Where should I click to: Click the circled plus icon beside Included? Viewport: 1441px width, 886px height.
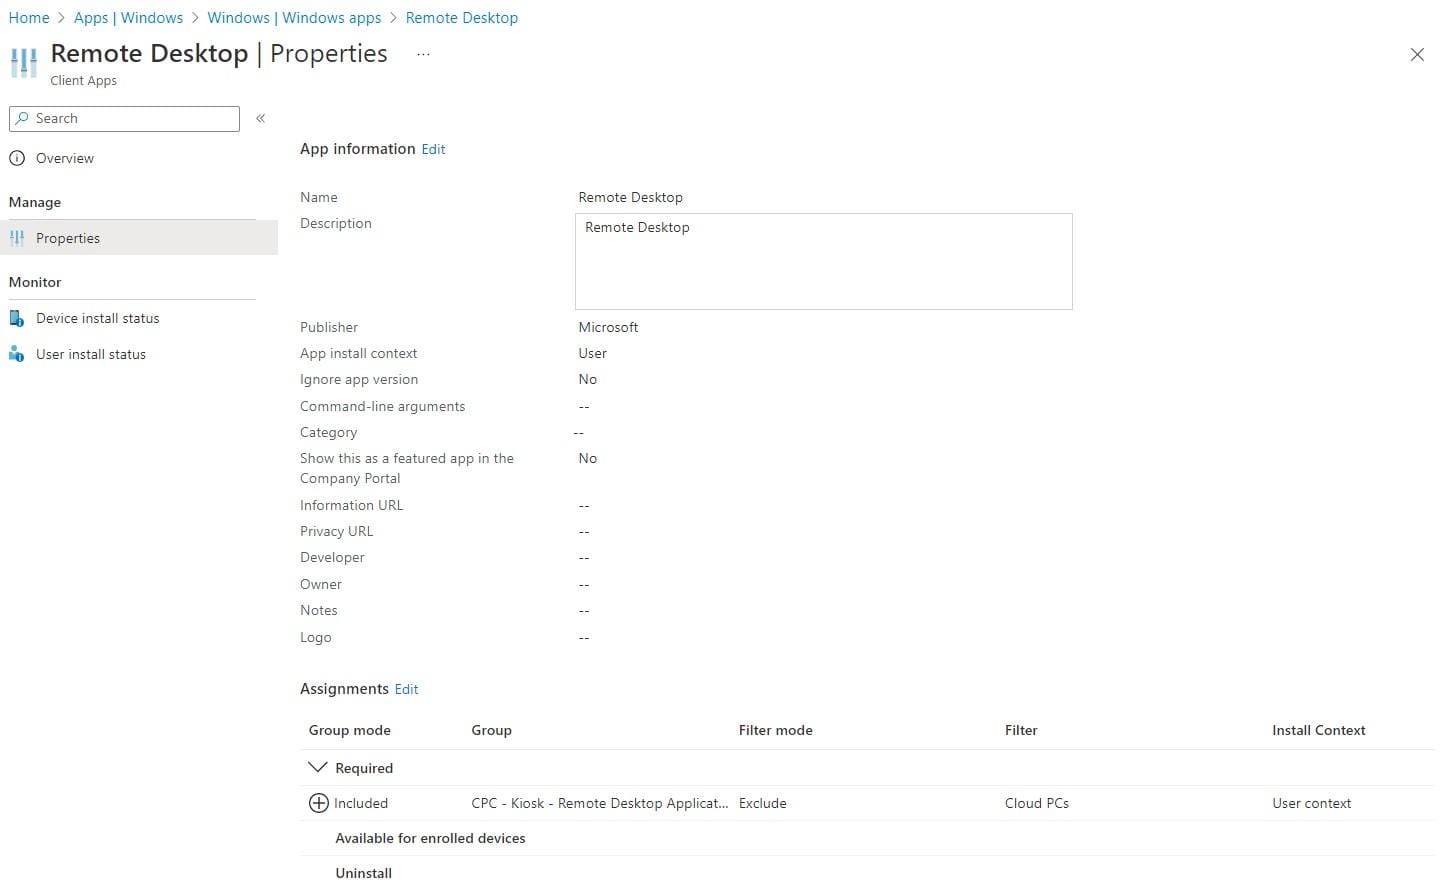coord(318,803)
